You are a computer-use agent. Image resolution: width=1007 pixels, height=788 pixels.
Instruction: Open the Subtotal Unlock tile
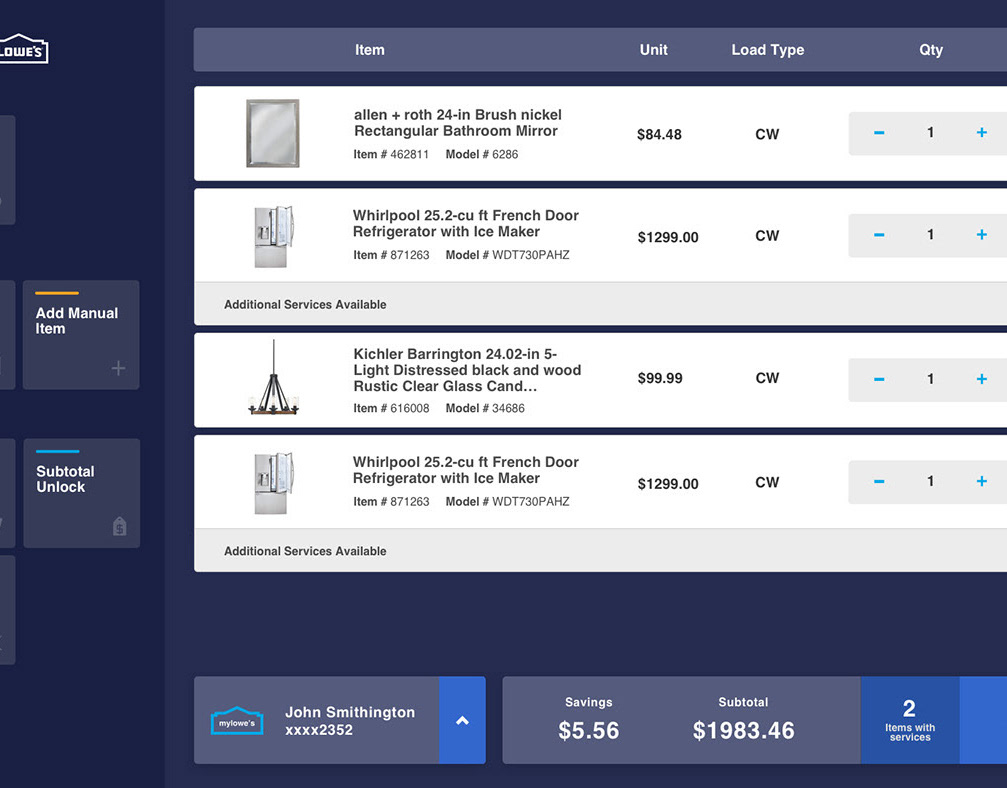click(x=82, y=493)
